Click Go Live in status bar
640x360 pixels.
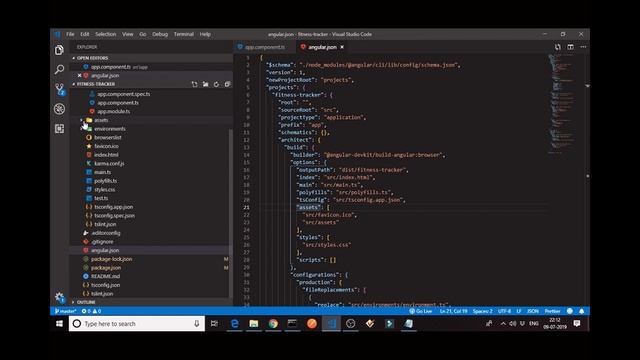[x=420, y=311]
